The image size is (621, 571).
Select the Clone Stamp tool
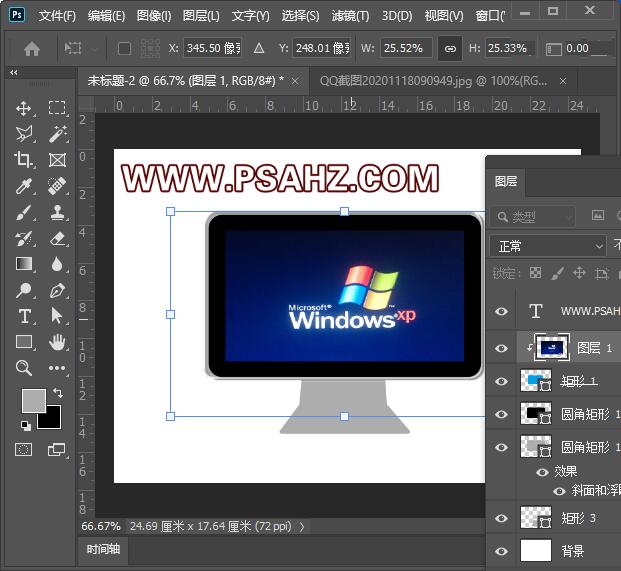click(57, 212)
